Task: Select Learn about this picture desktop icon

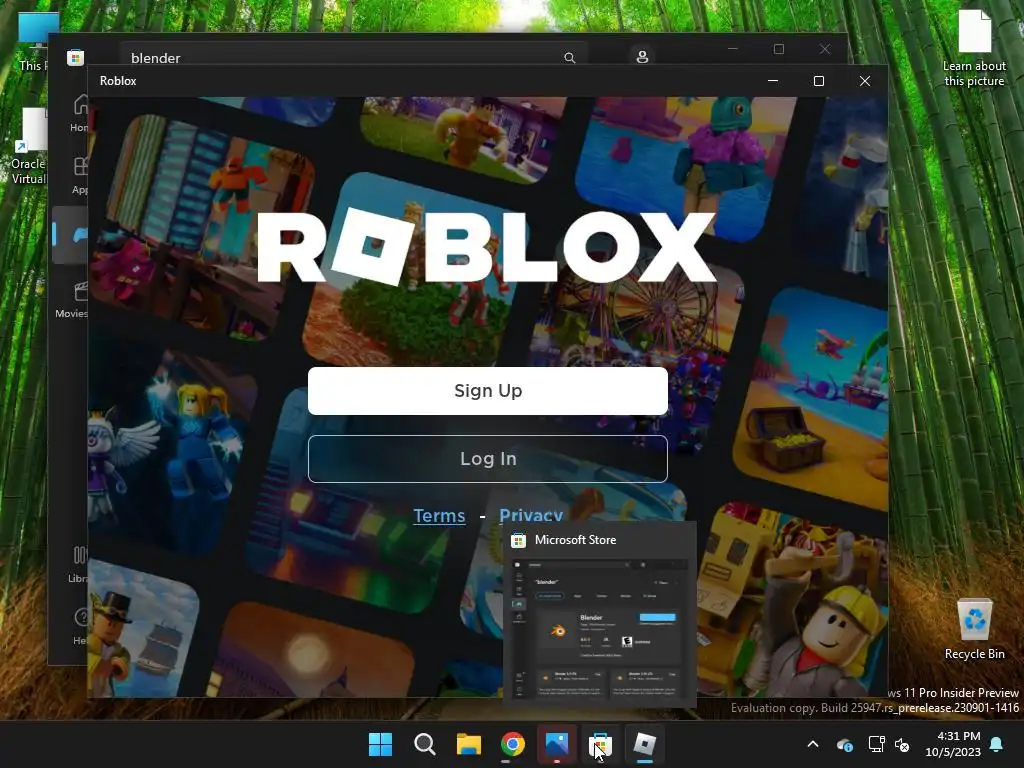Action: (974, 49)
